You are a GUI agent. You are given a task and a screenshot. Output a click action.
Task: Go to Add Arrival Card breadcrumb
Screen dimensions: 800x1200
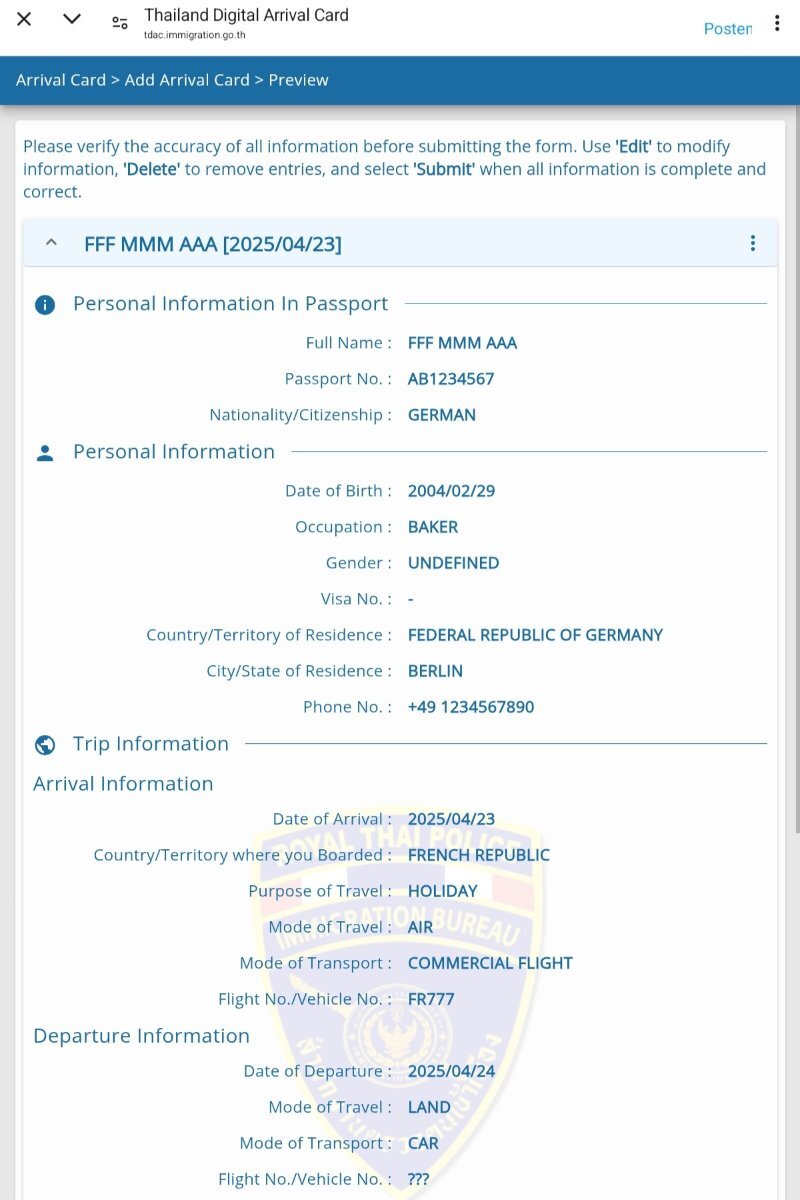coord(187,80)
